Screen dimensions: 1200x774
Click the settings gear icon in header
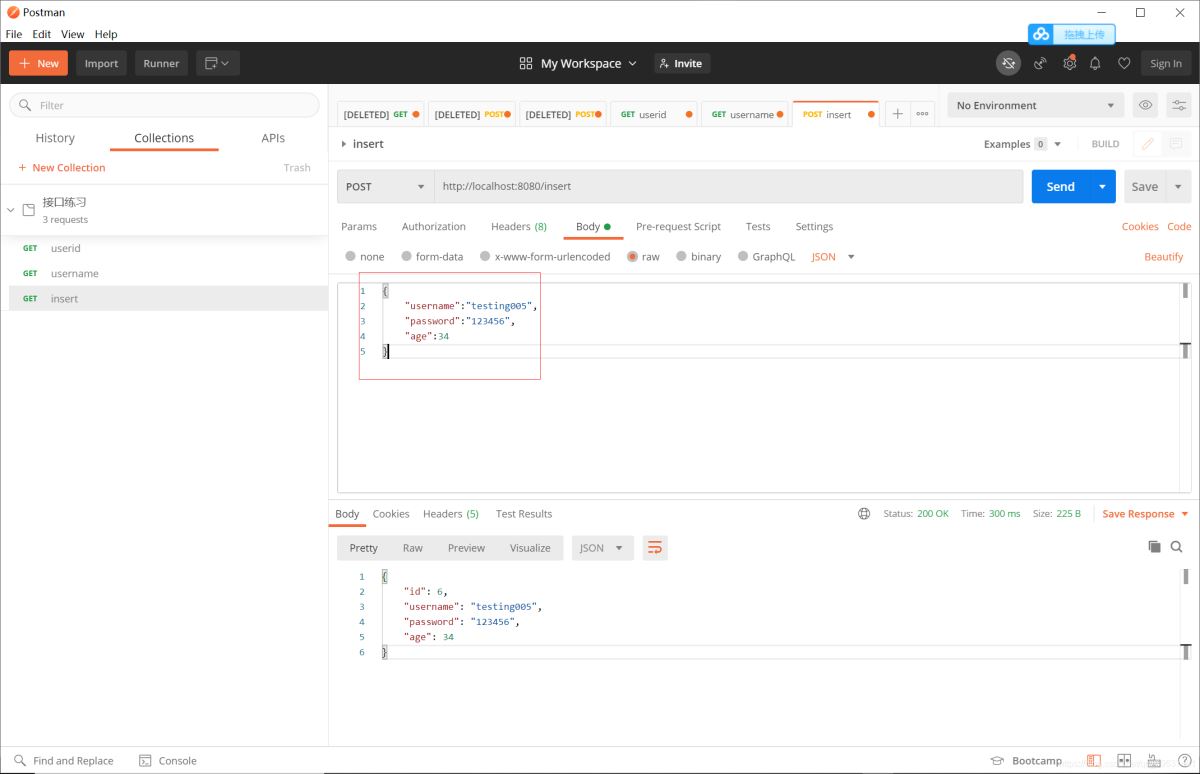click(x=1069, y=63)
